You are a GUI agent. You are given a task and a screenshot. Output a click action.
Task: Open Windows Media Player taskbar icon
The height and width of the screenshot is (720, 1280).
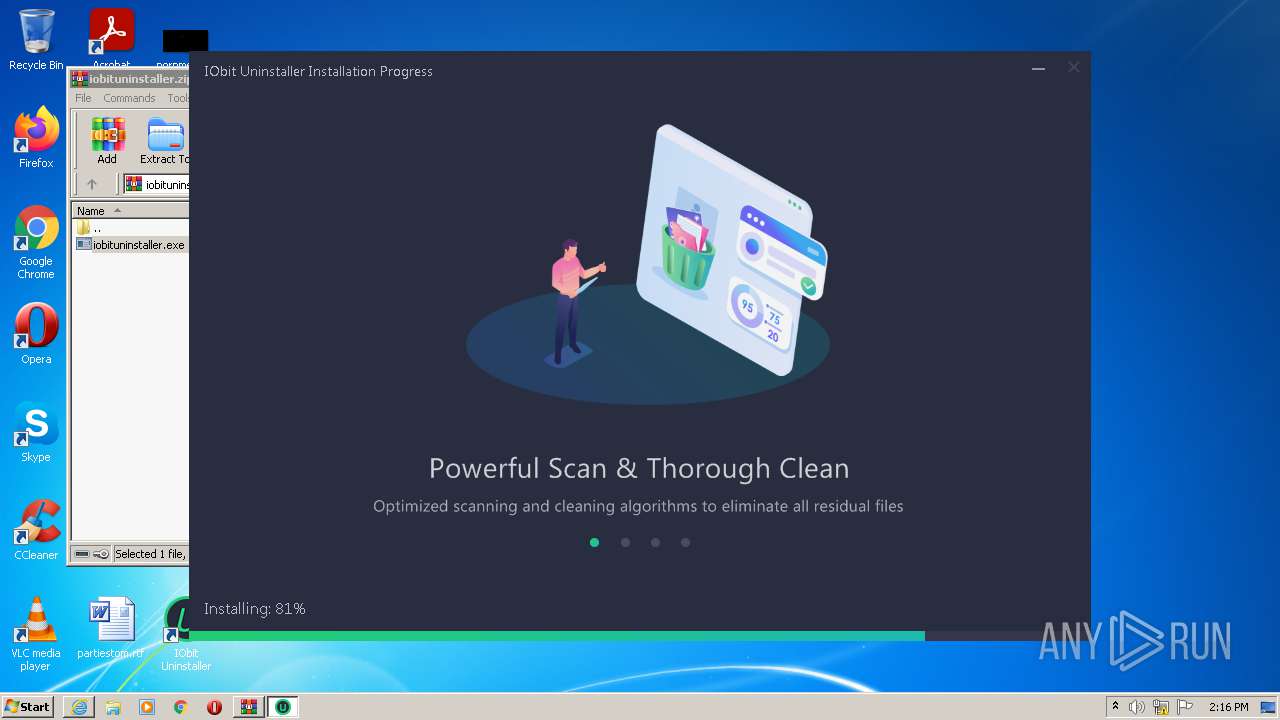pyautogui.click(x=147, y=707)
